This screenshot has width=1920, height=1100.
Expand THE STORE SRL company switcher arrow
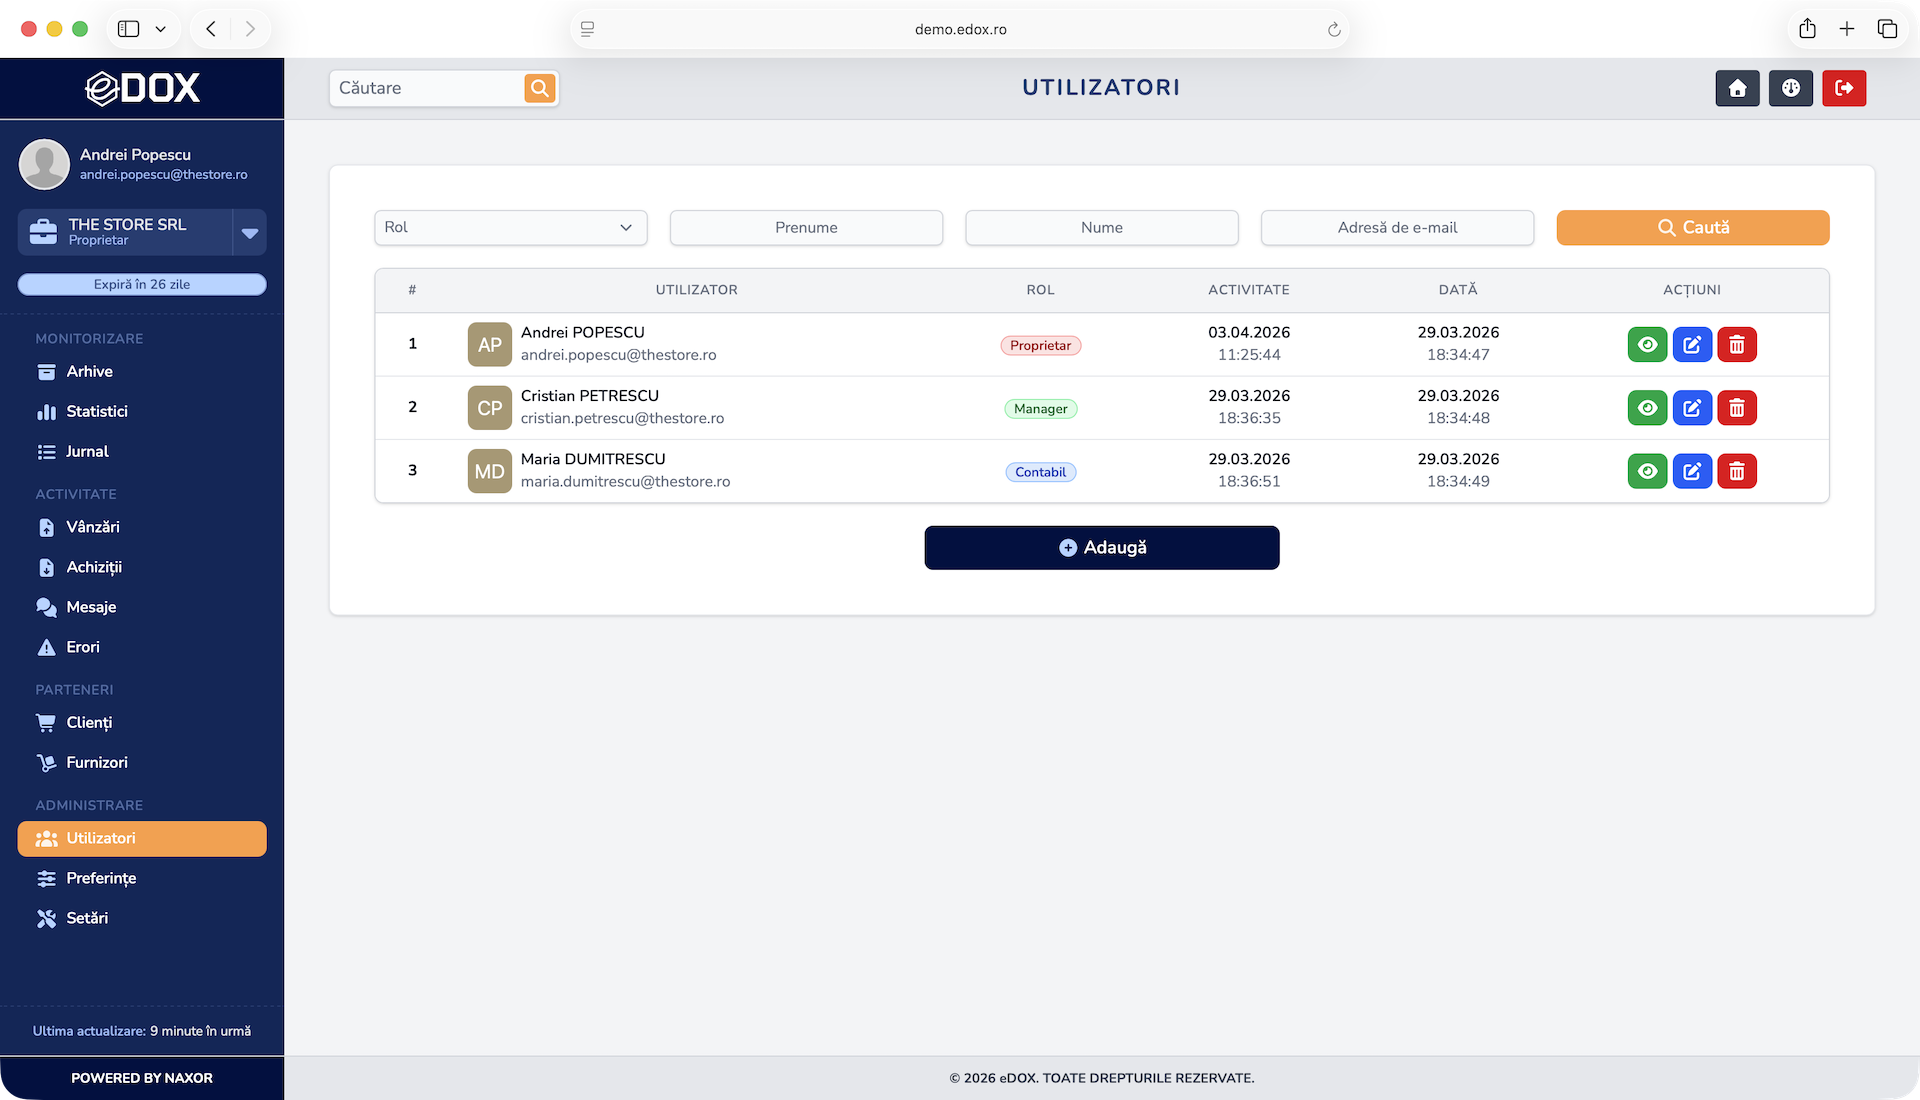click(x=250, y=233)
